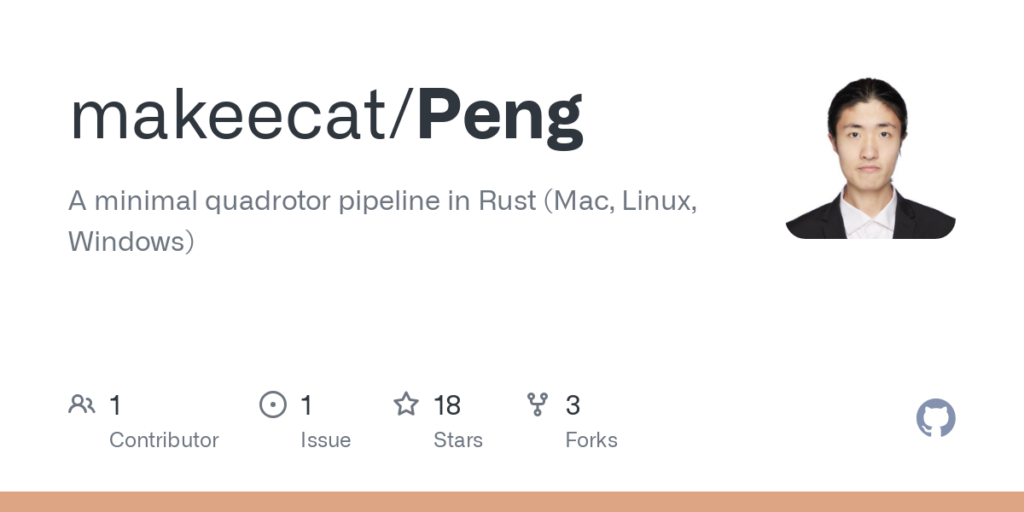Click the word "Windows)" in the description
This screenshot has width=1024, height=512.
(130, 242)
